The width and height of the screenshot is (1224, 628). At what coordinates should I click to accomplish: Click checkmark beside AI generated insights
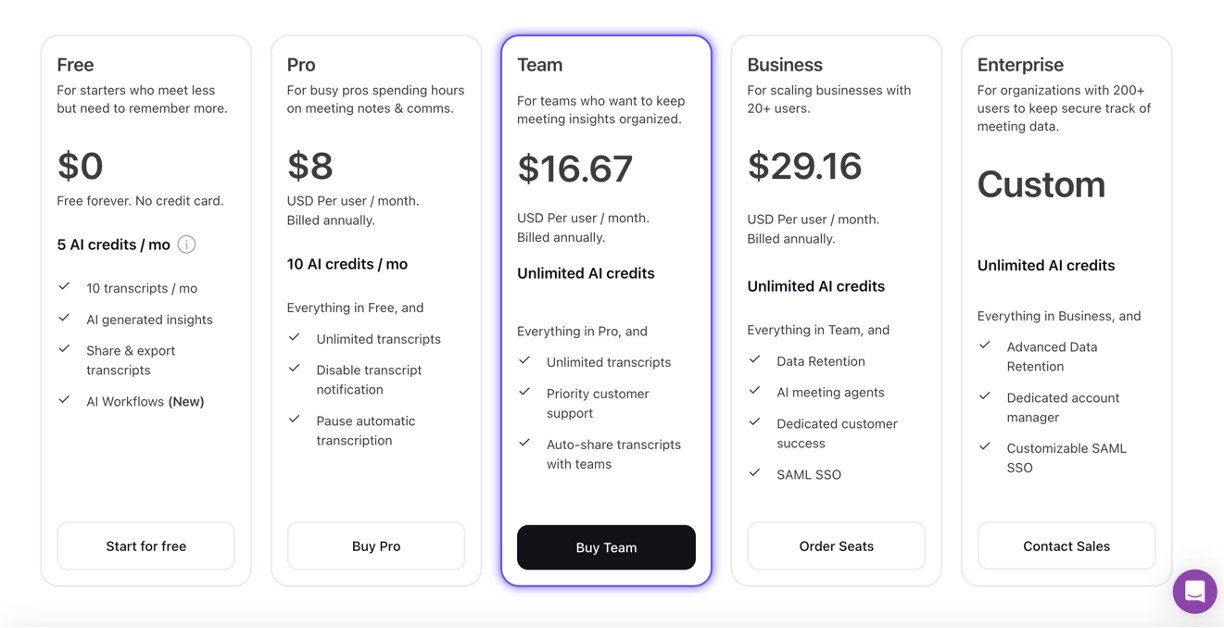pyautogui.click(x=64, y=318)
